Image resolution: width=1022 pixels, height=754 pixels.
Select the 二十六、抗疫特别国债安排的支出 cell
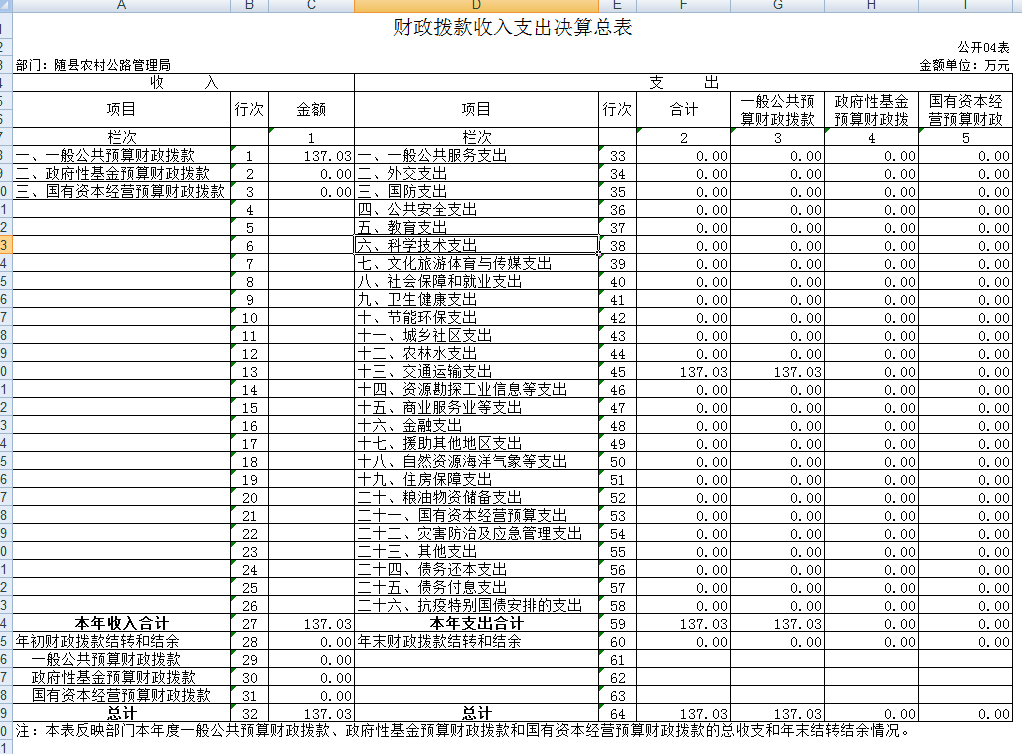[x=476, y=605]
